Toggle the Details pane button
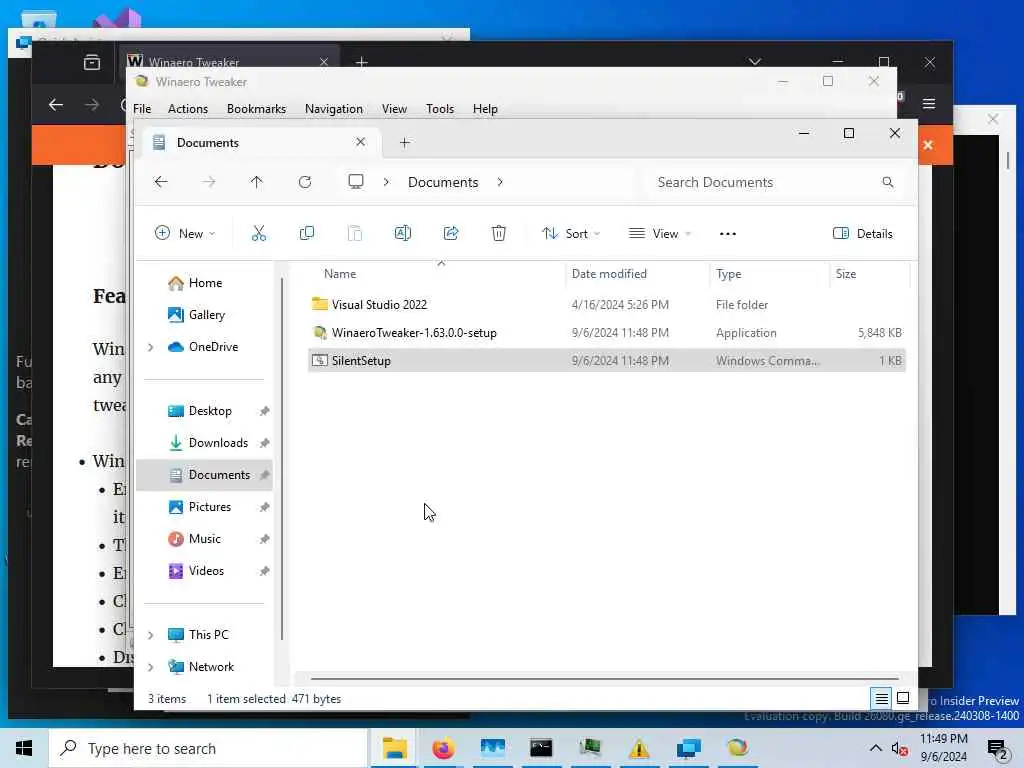Viewport: 1024px width, 768px height. pos(862,233)
